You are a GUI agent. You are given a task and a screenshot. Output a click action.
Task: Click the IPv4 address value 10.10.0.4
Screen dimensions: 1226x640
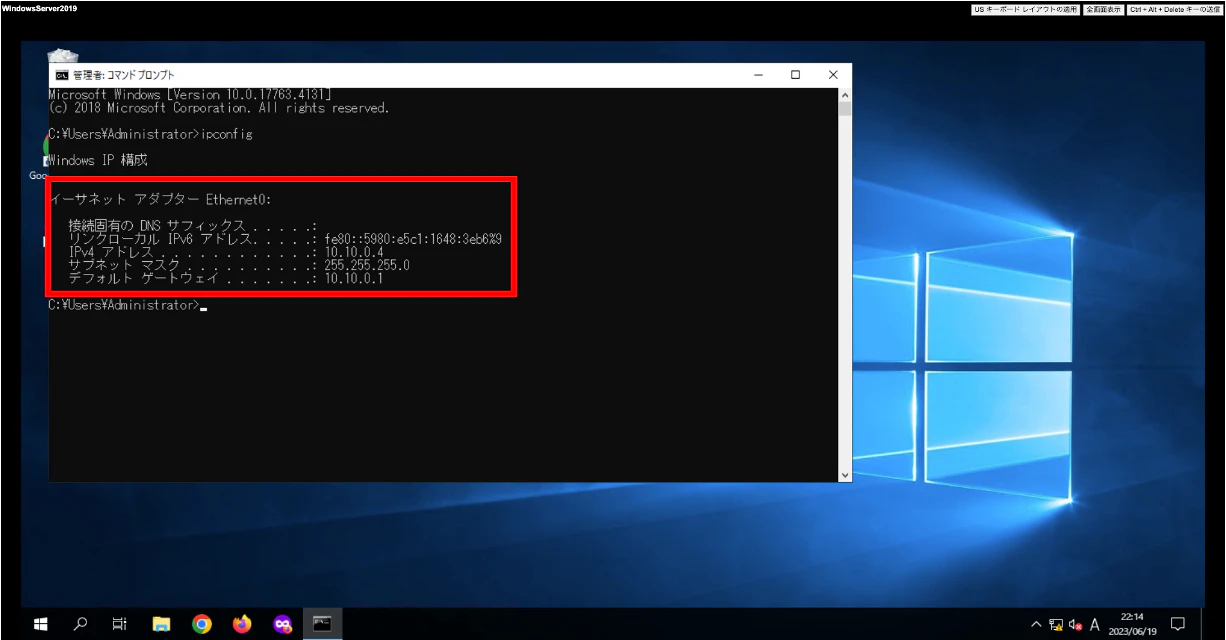coord(353,252)
